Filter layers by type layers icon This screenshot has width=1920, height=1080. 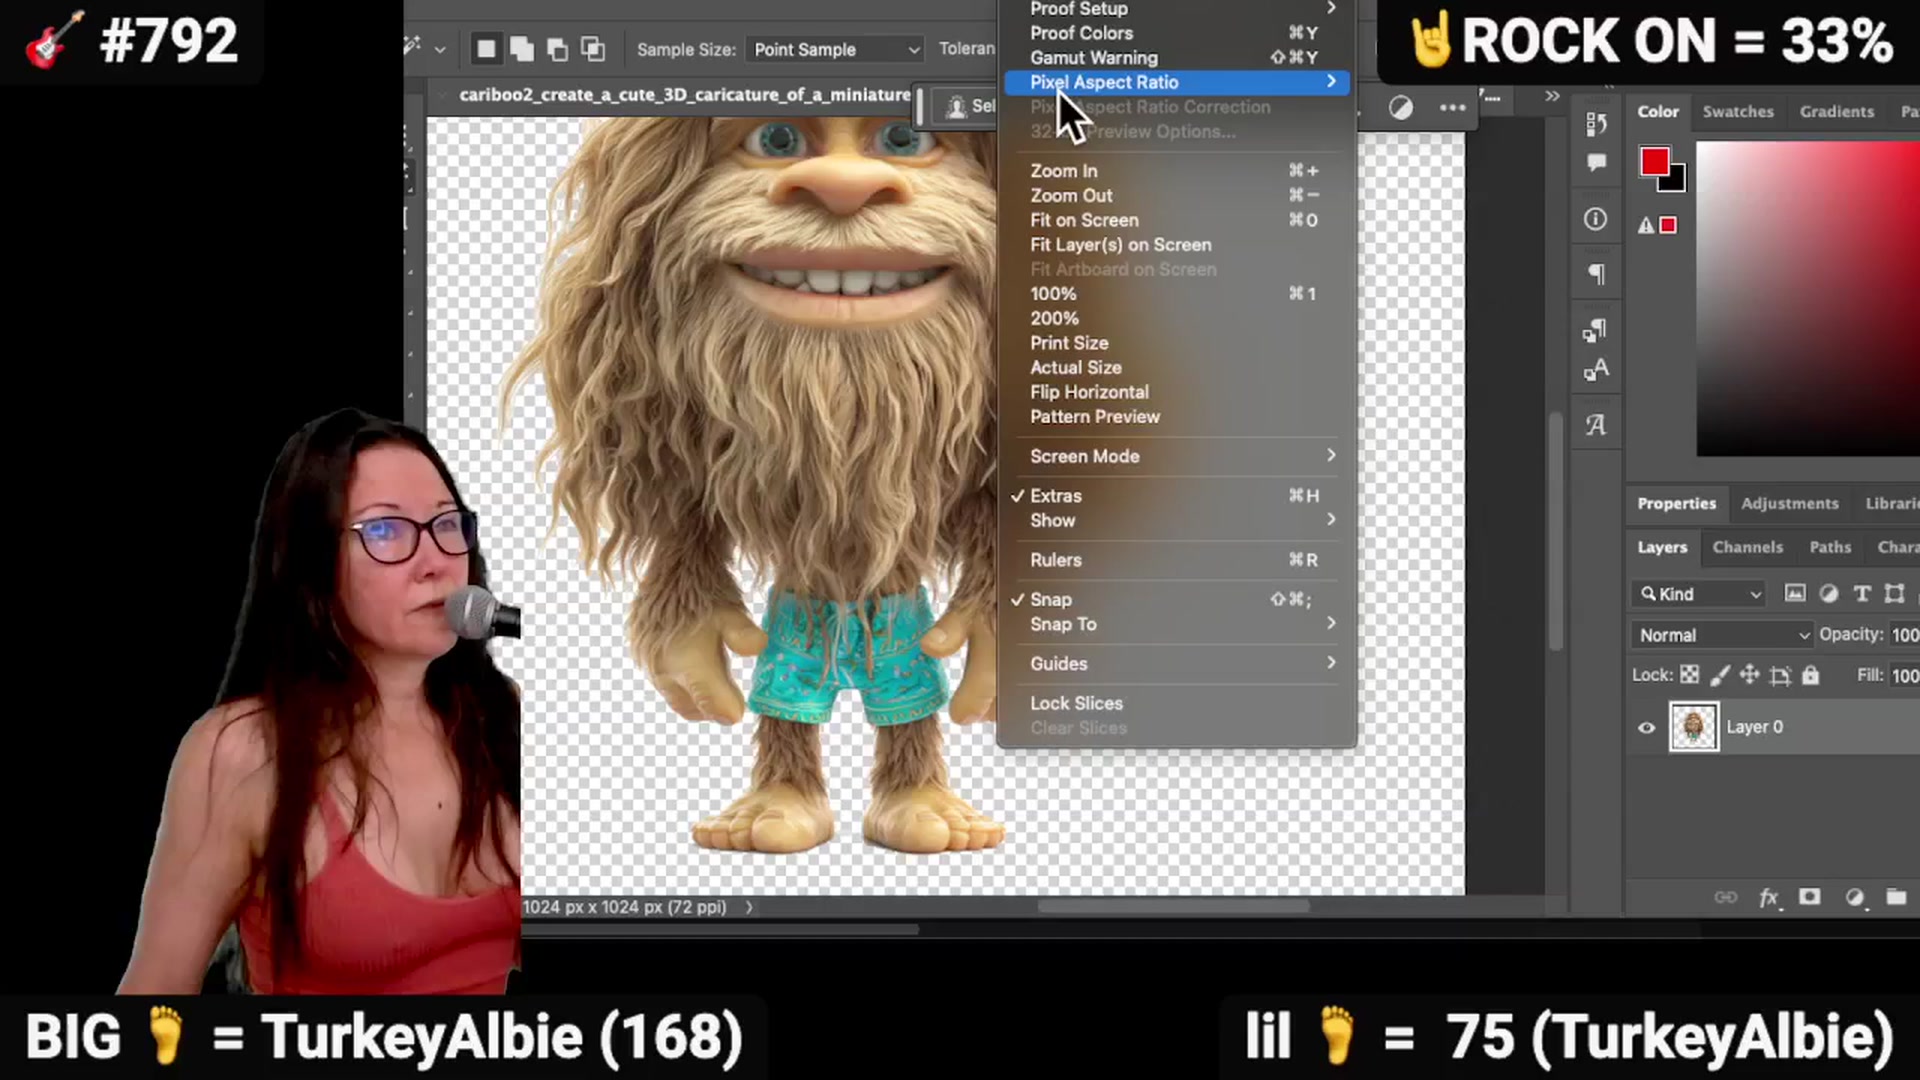click(1862, 594)
